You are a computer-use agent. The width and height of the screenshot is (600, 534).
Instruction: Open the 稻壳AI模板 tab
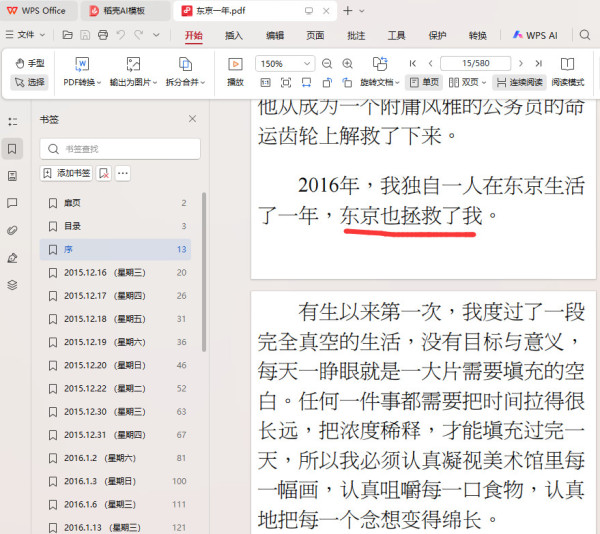pyautogui.click(x=125, y=11)
